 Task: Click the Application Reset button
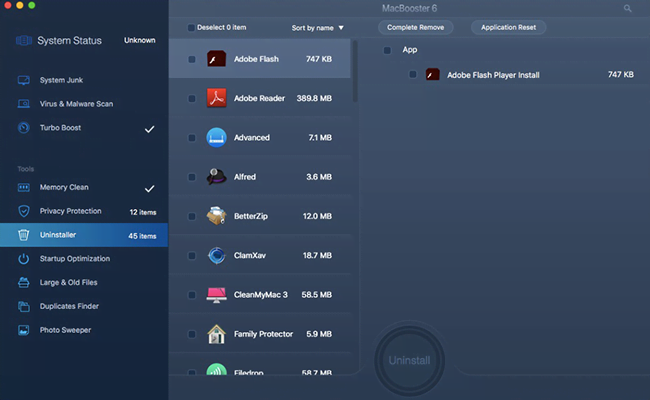click(508, 27)
